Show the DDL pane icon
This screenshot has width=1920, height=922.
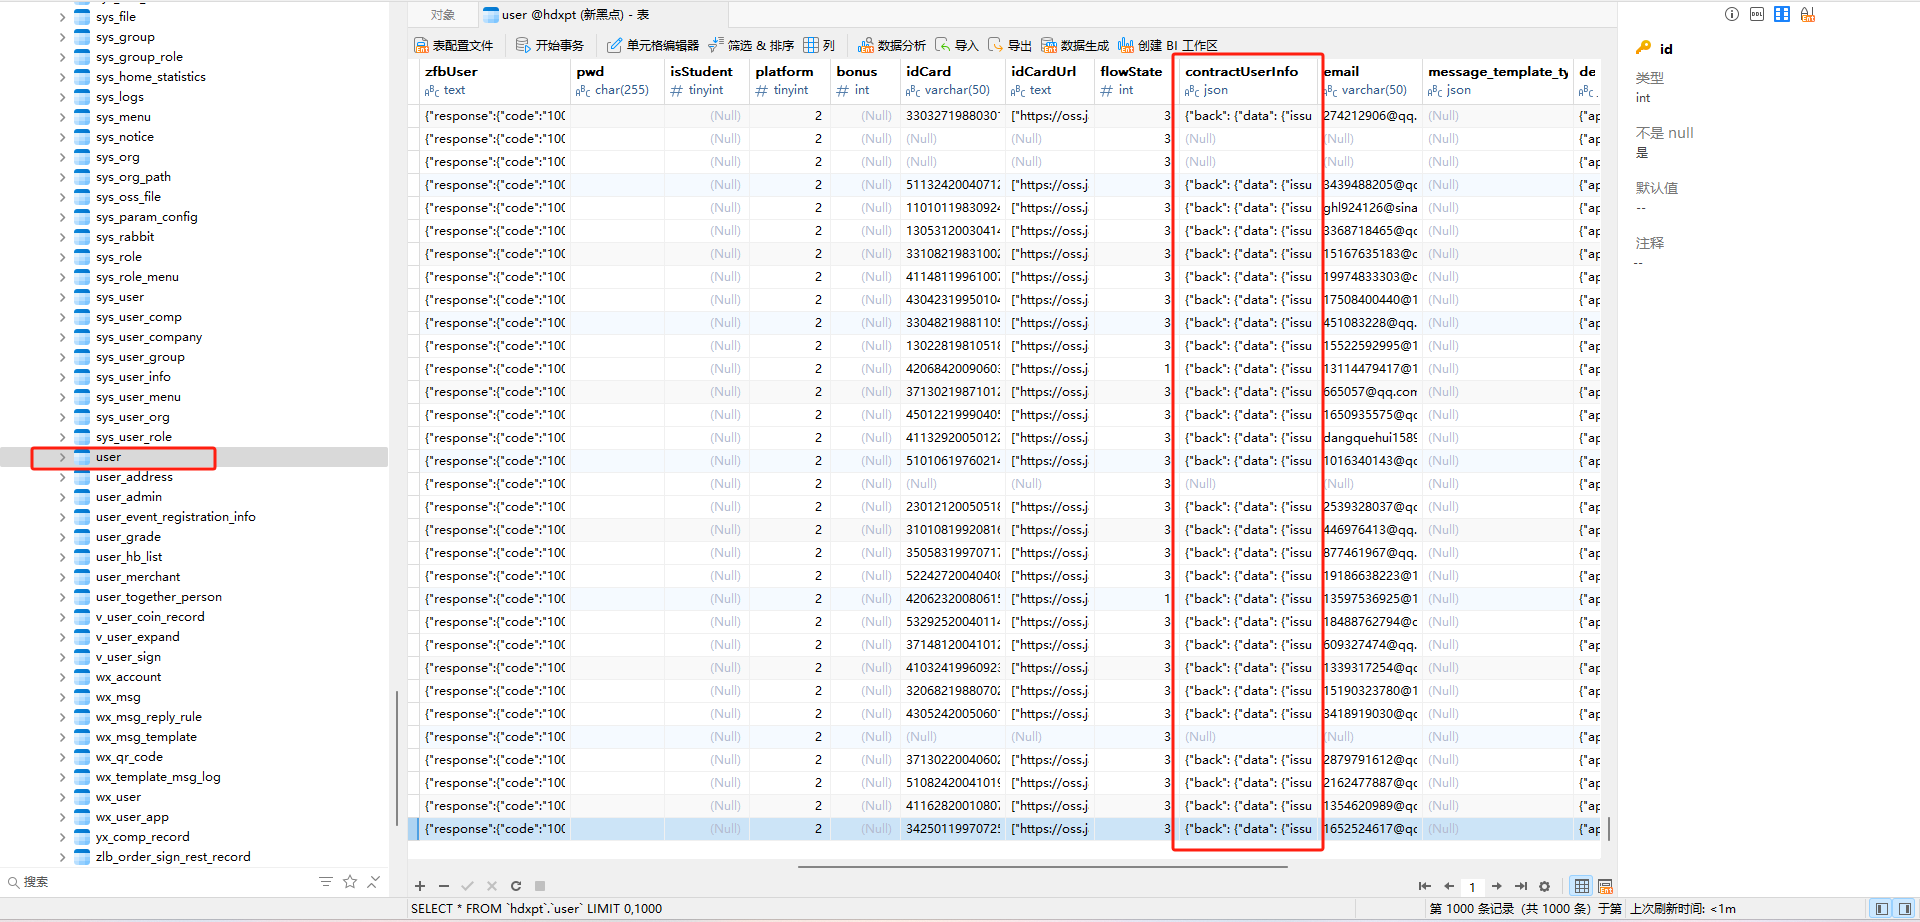point(1757,14)
